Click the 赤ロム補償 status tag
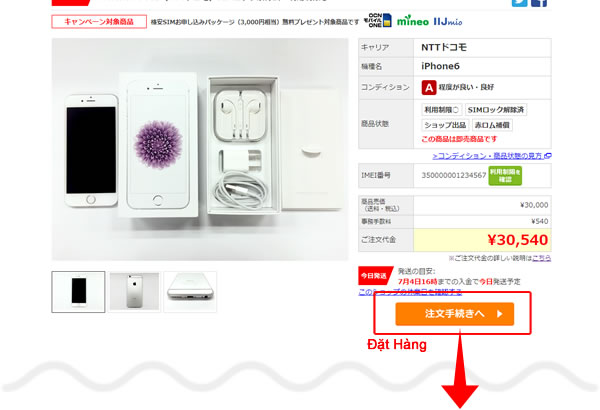600x410 pixels. [492, 125]
